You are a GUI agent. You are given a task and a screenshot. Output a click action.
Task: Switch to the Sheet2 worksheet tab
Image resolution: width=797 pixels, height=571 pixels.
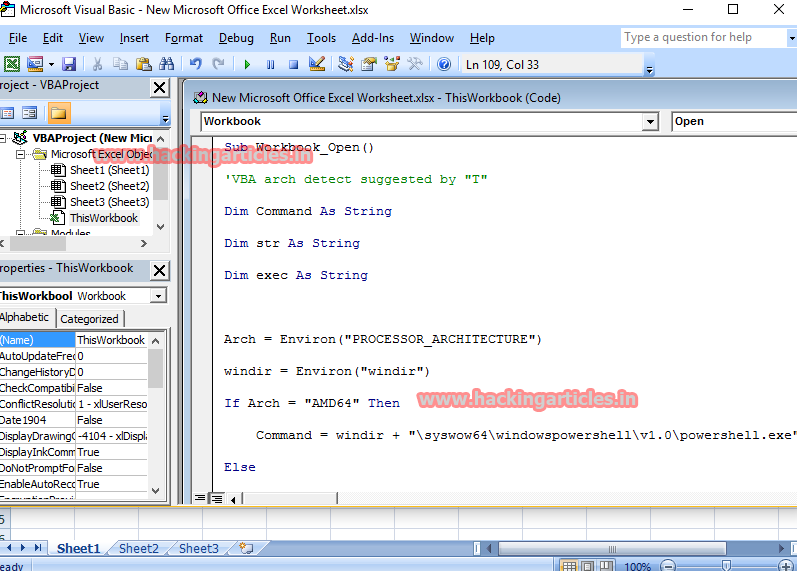click(x=138, y=549)
